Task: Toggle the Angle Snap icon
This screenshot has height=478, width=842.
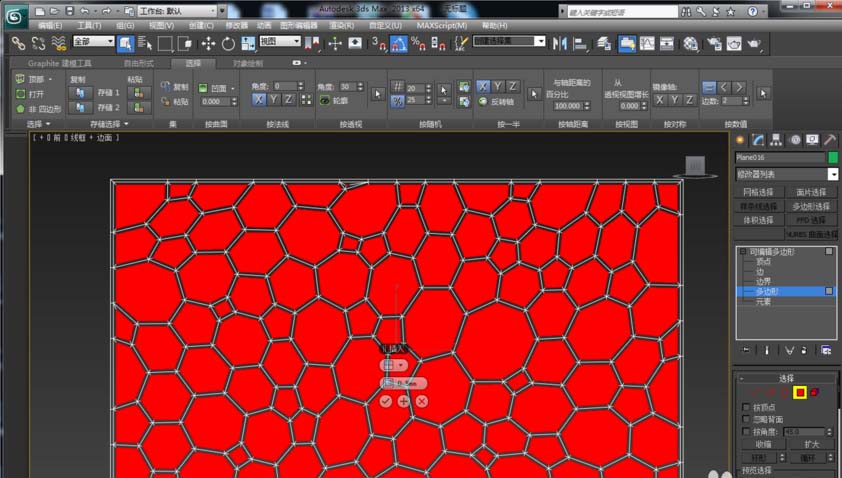Action: pos(398,44)
